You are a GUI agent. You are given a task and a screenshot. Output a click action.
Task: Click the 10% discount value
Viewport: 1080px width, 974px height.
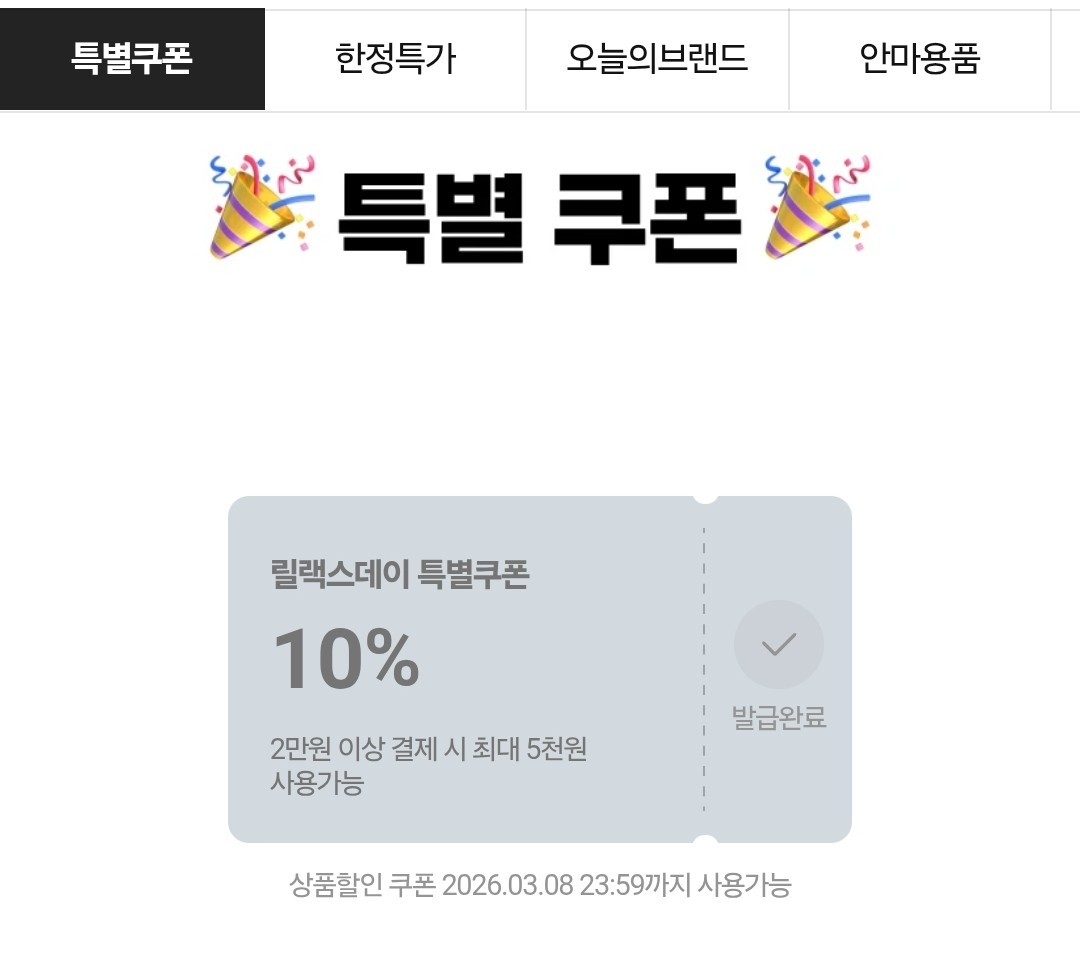coord(346,659)
